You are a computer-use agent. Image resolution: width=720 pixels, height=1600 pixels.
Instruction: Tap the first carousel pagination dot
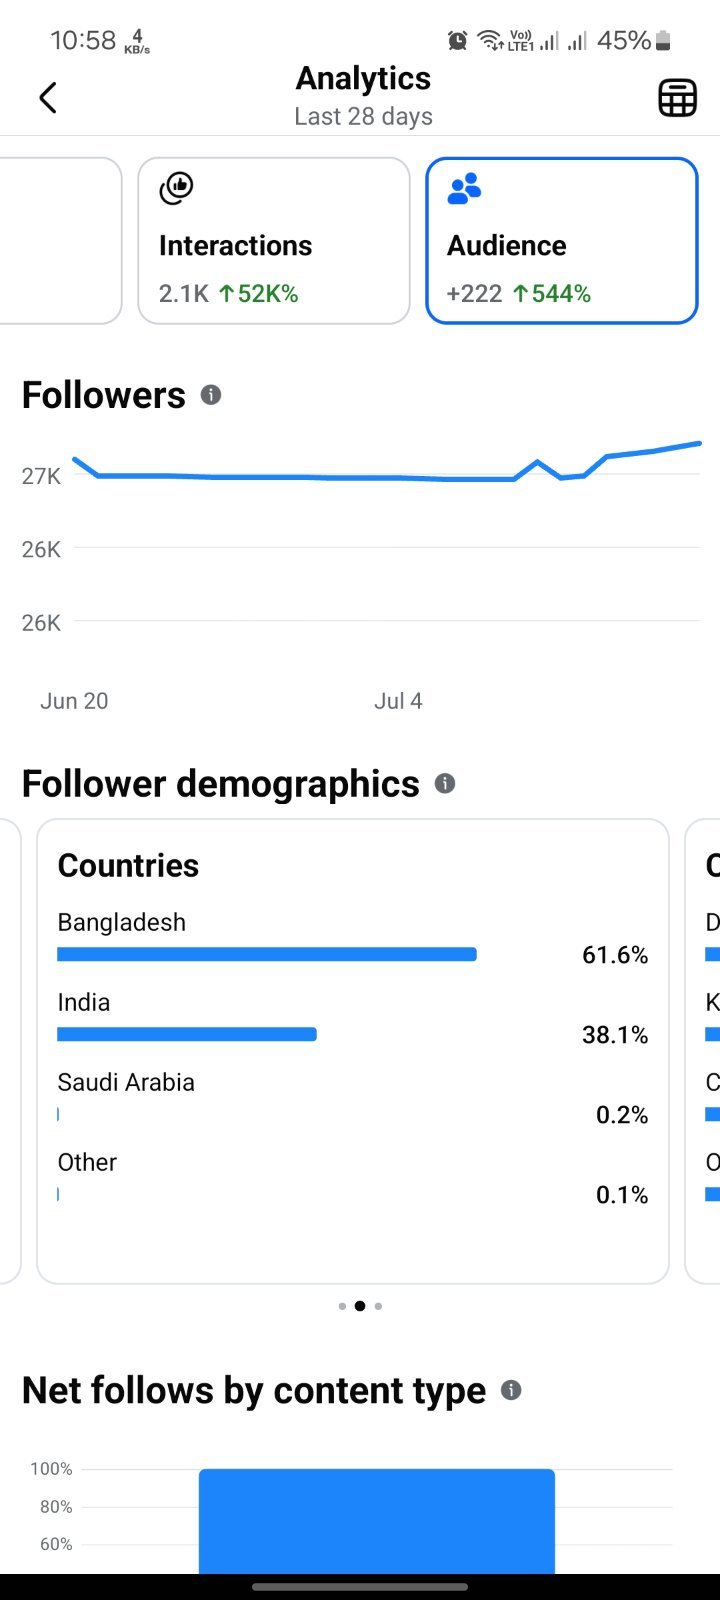[x=342, y=1306]
